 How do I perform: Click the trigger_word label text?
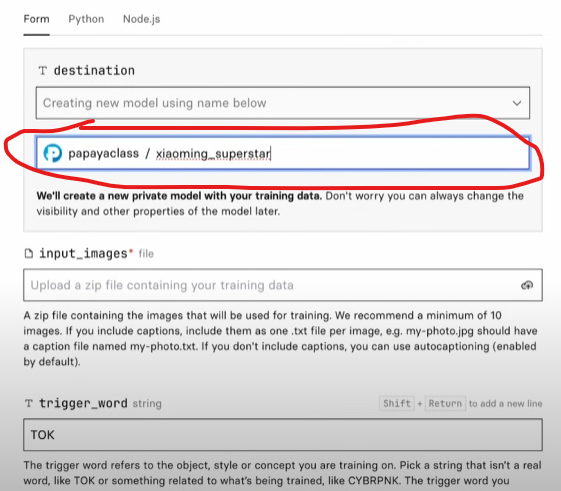[83, 403]
